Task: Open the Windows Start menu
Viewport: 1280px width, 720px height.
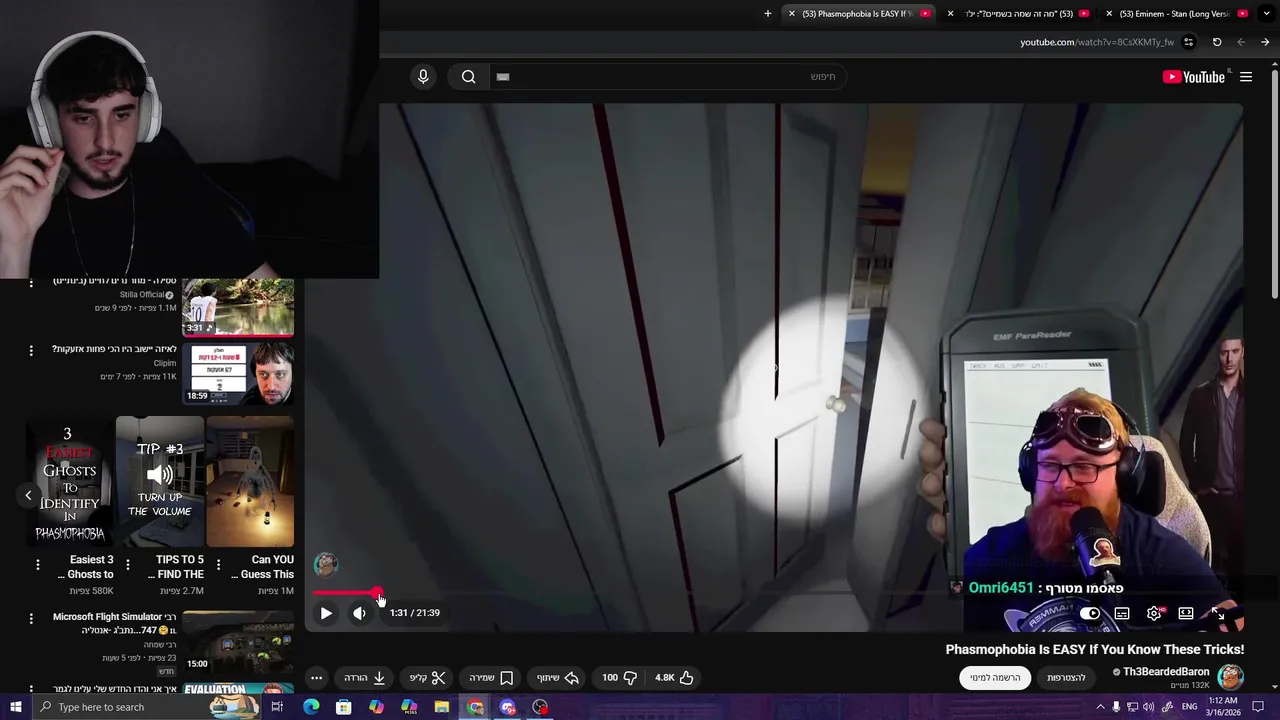Action: 15,707
